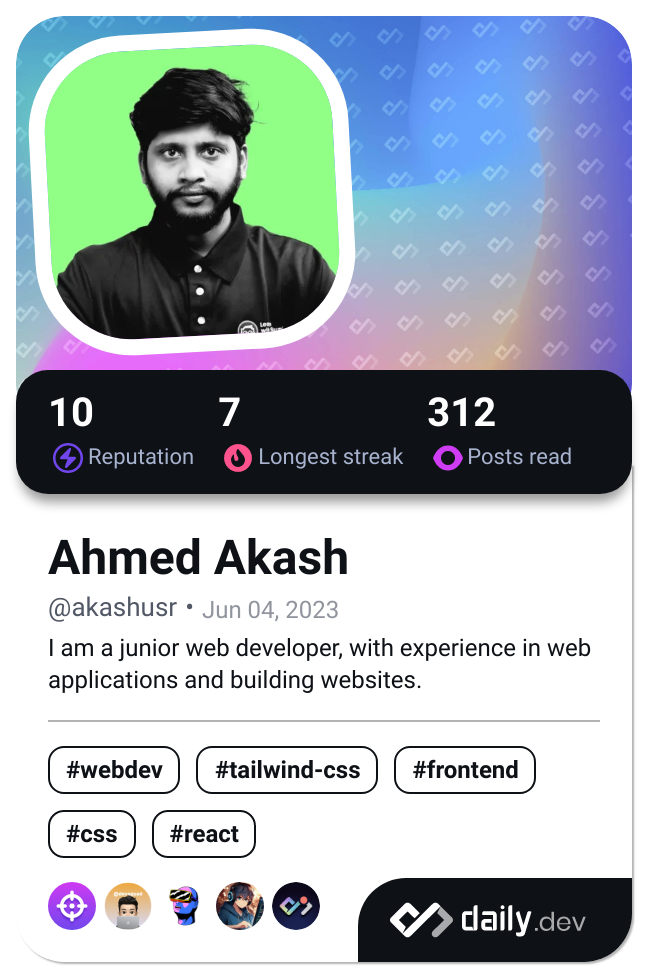Click the purple crosshair source badge
Image resolution: width=648 pixels, height=978 pixels.
click(x=72, y=906)
